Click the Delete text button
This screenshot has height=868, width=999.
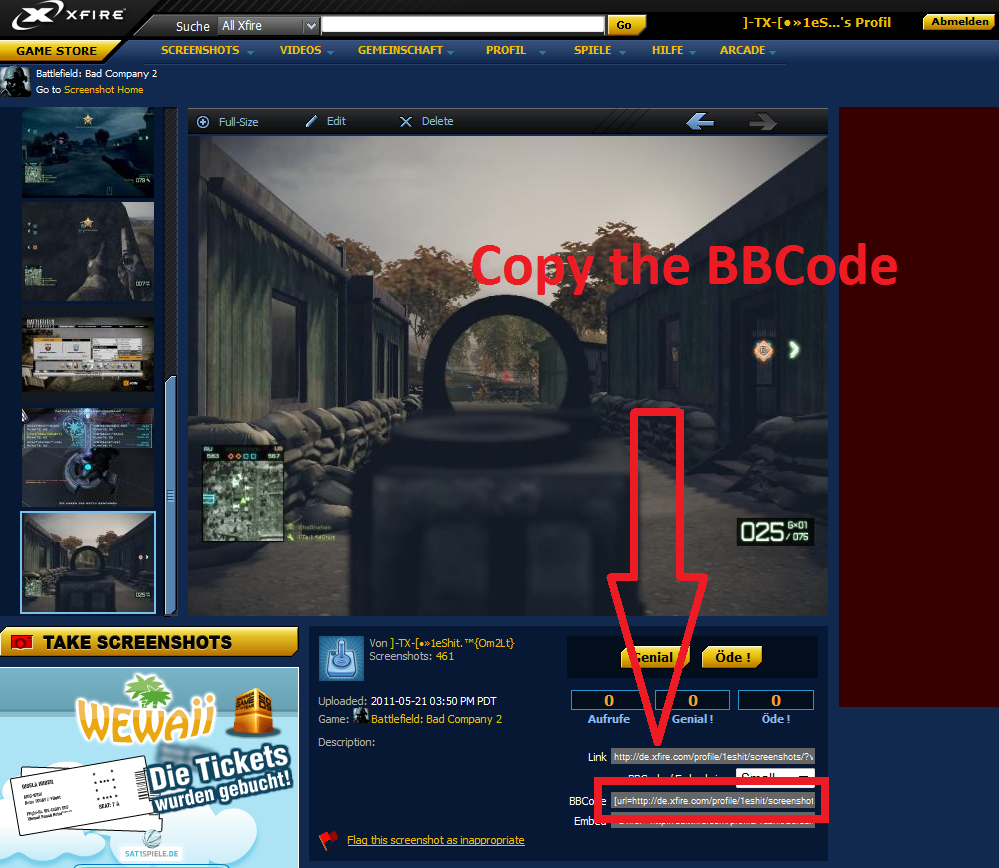pos(437,121)
